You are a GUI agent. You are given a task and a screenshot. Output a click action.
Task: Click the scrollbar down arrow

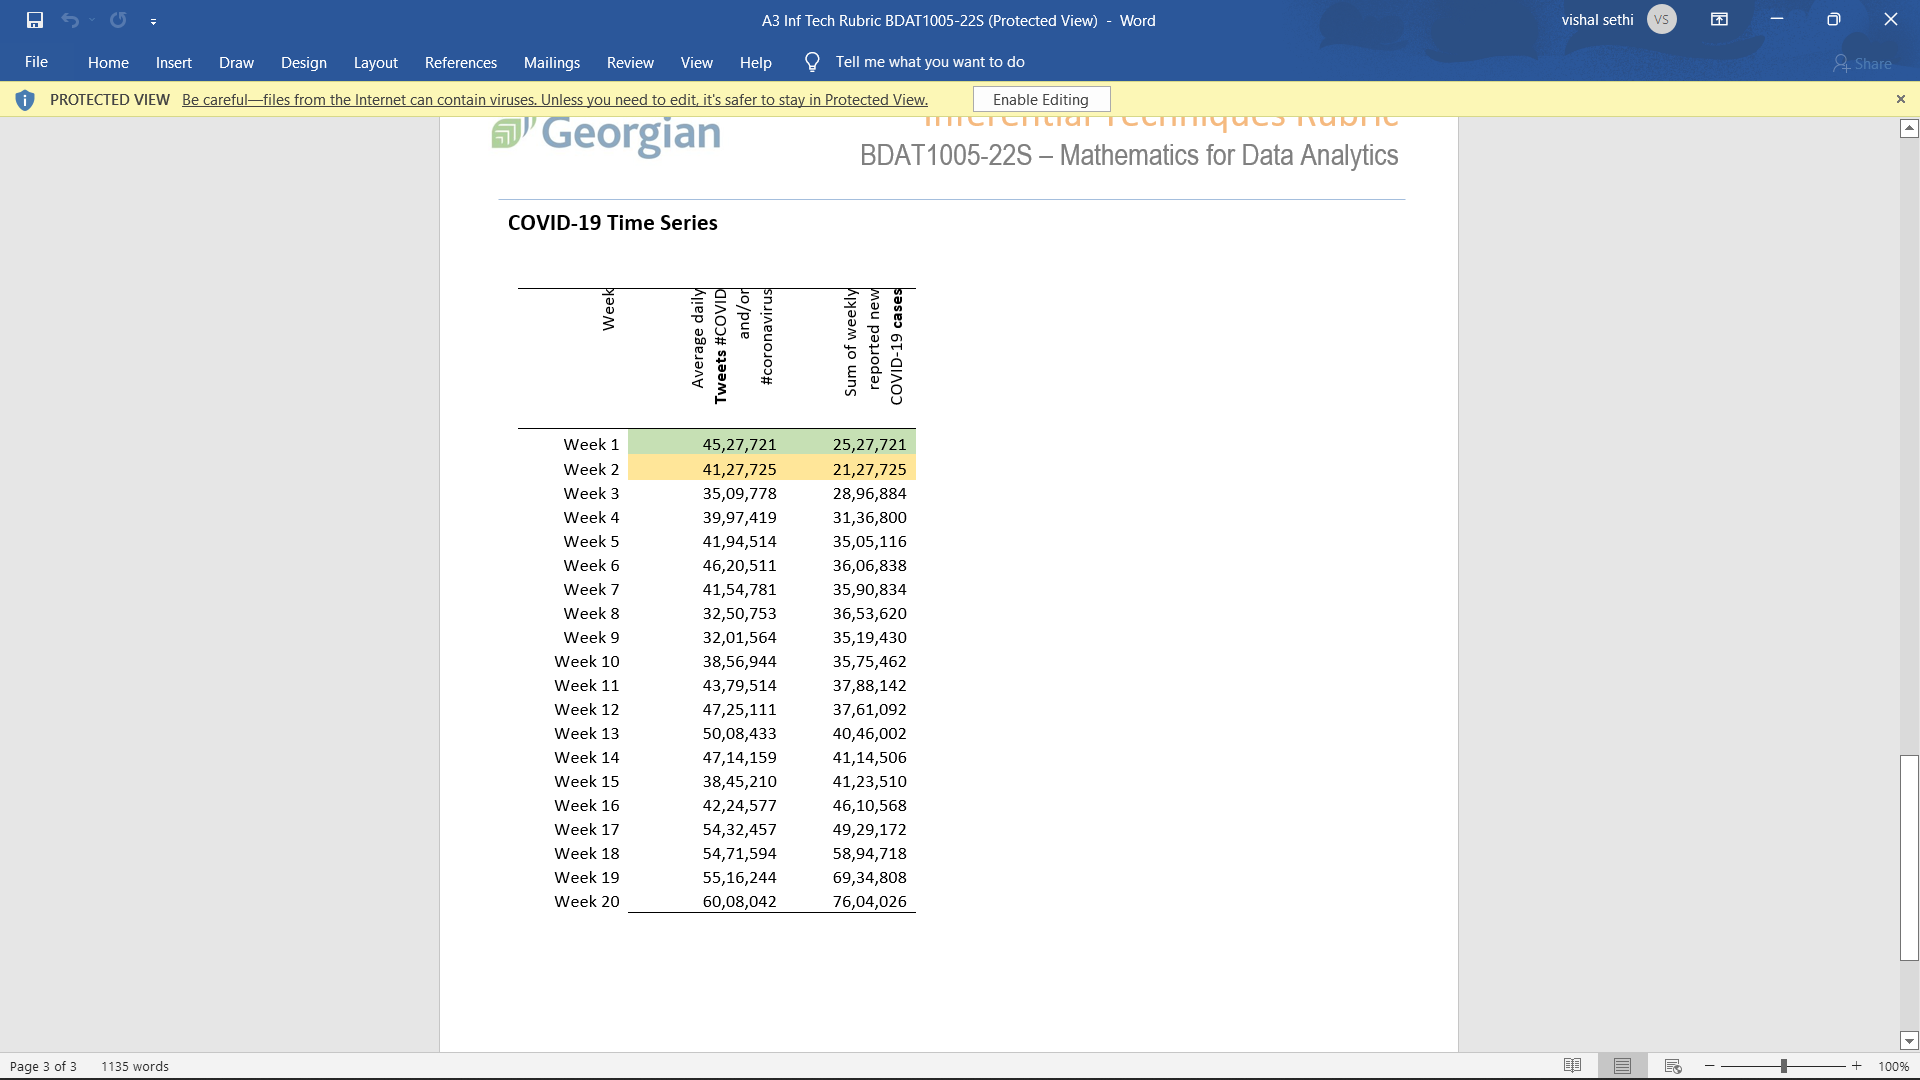1909,1041
